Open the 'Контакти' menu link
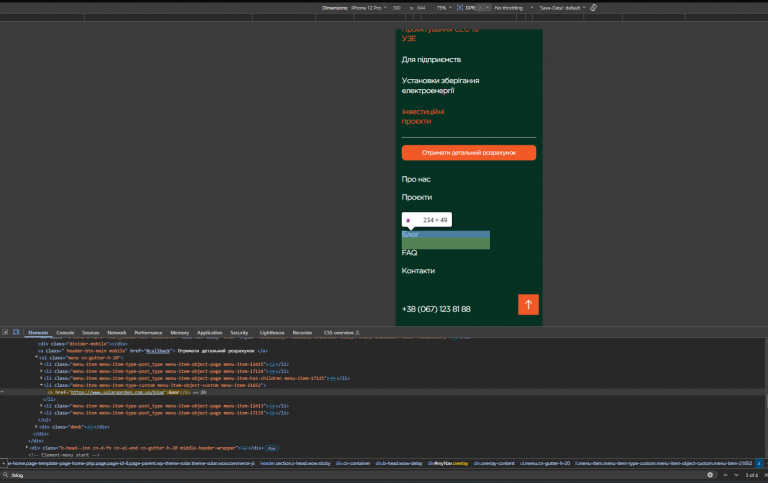Image resolution: width=768 pixels, height=483 pixels. coord(418,271)
